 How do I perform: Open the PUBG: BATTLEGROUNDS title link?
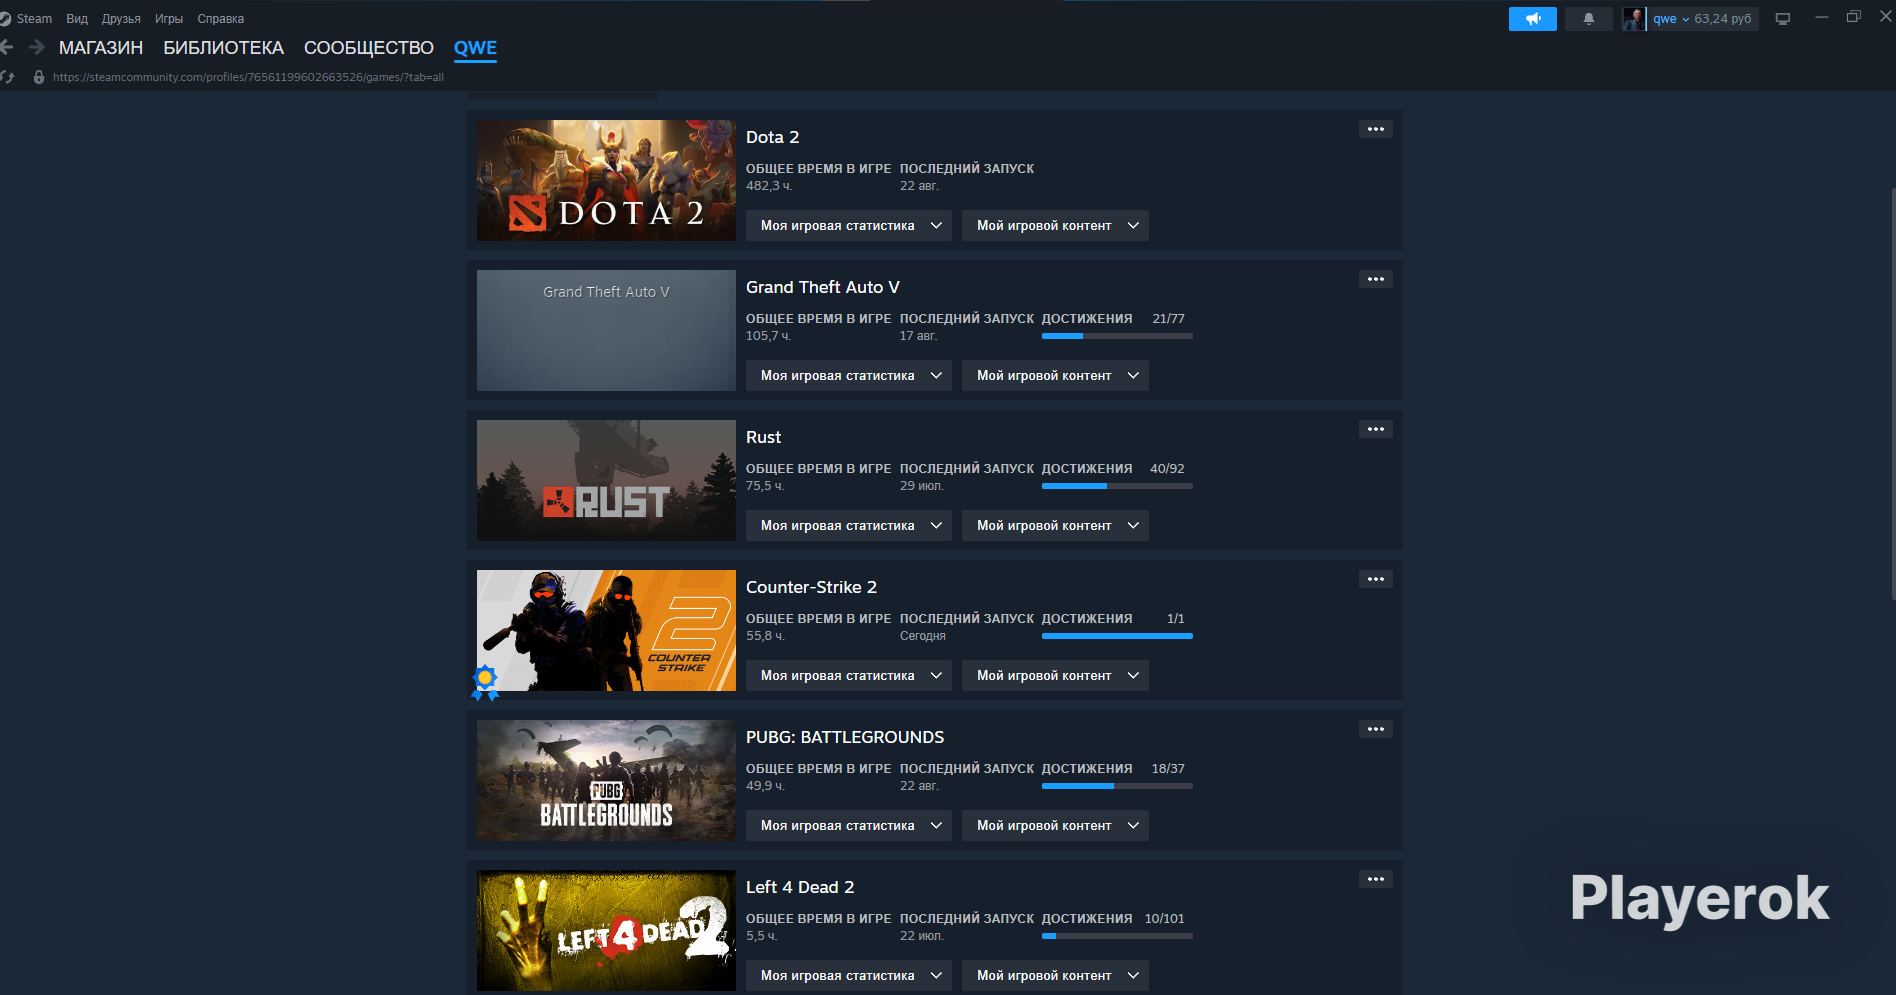point(845,737)
